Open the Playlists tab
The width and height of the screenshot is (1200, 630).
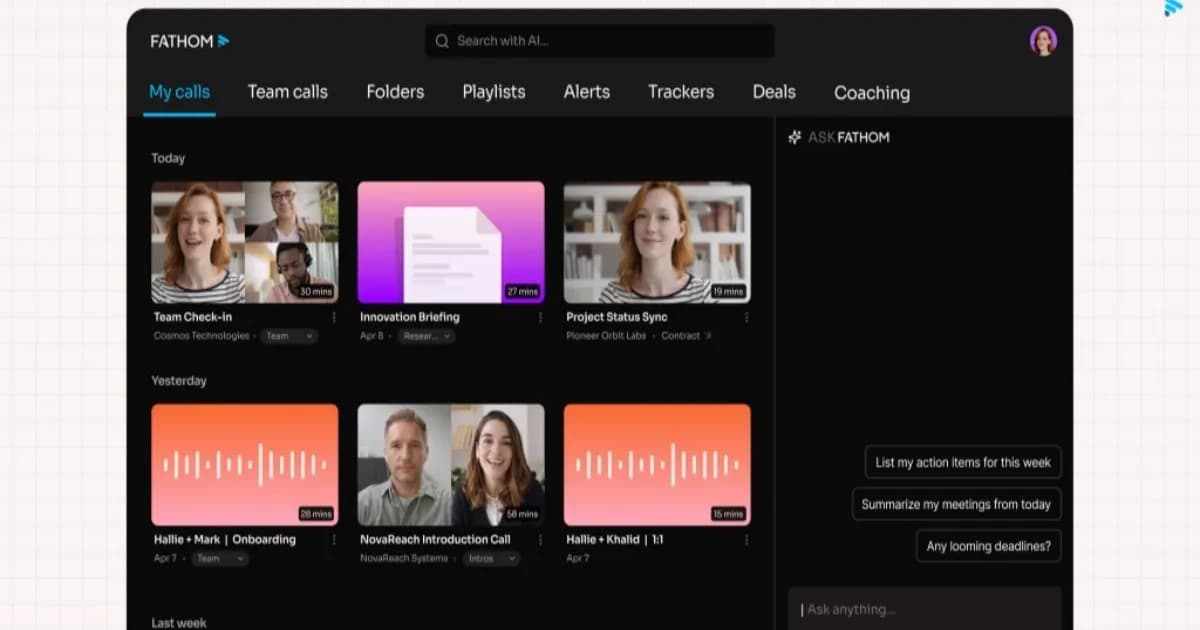click(494, 92)
